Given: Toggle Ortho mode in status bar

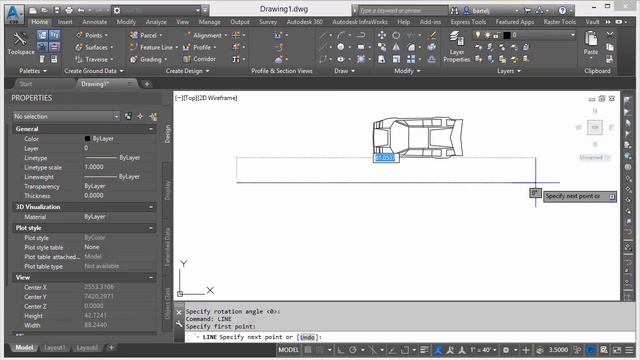Looking at the screenshot, I should click(340, 350).
